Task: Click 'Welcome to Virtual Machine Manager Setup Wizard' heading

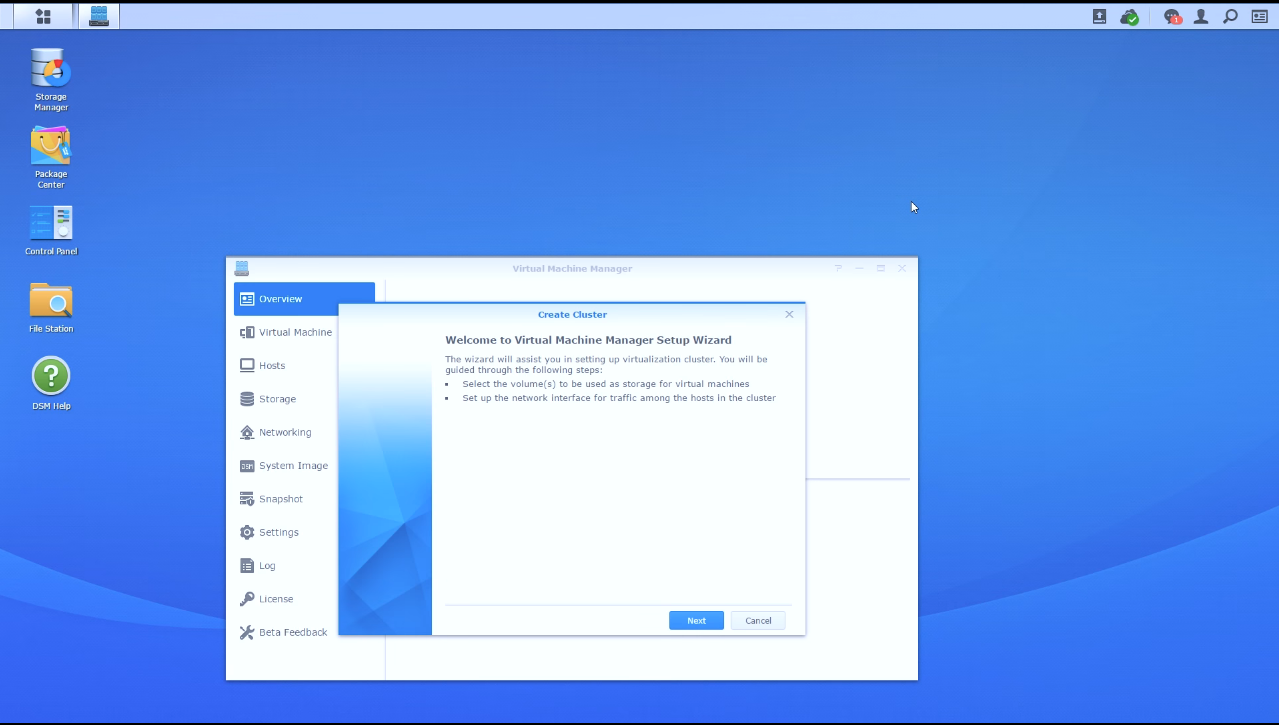Action: pyautogui.click(x=588, y=340)
